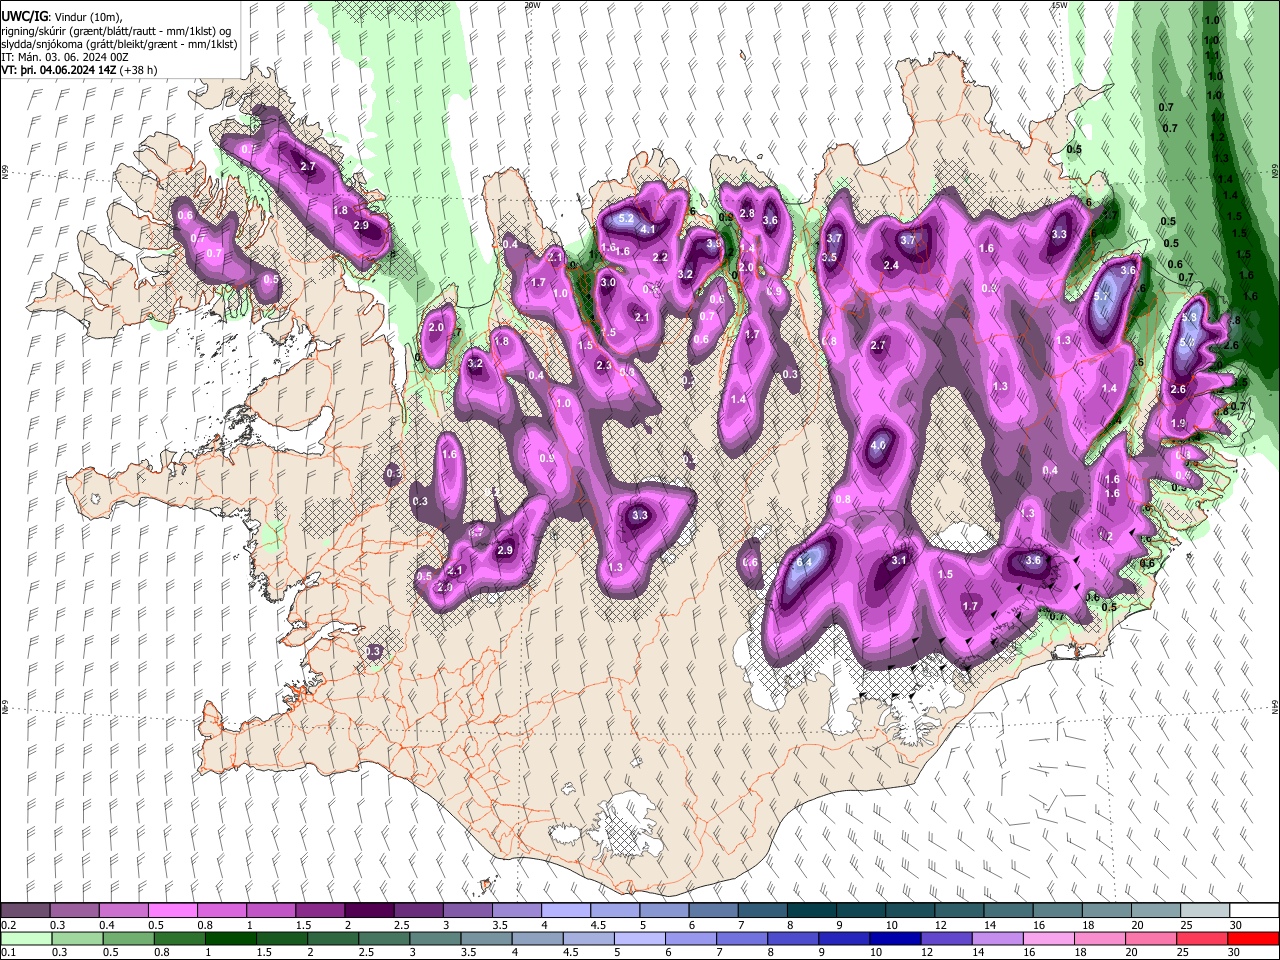Viewport: 1280px width, 960px height.
Task: Click the light pink 16–18 rain legend swatch
Action: tap(1048, 938)
